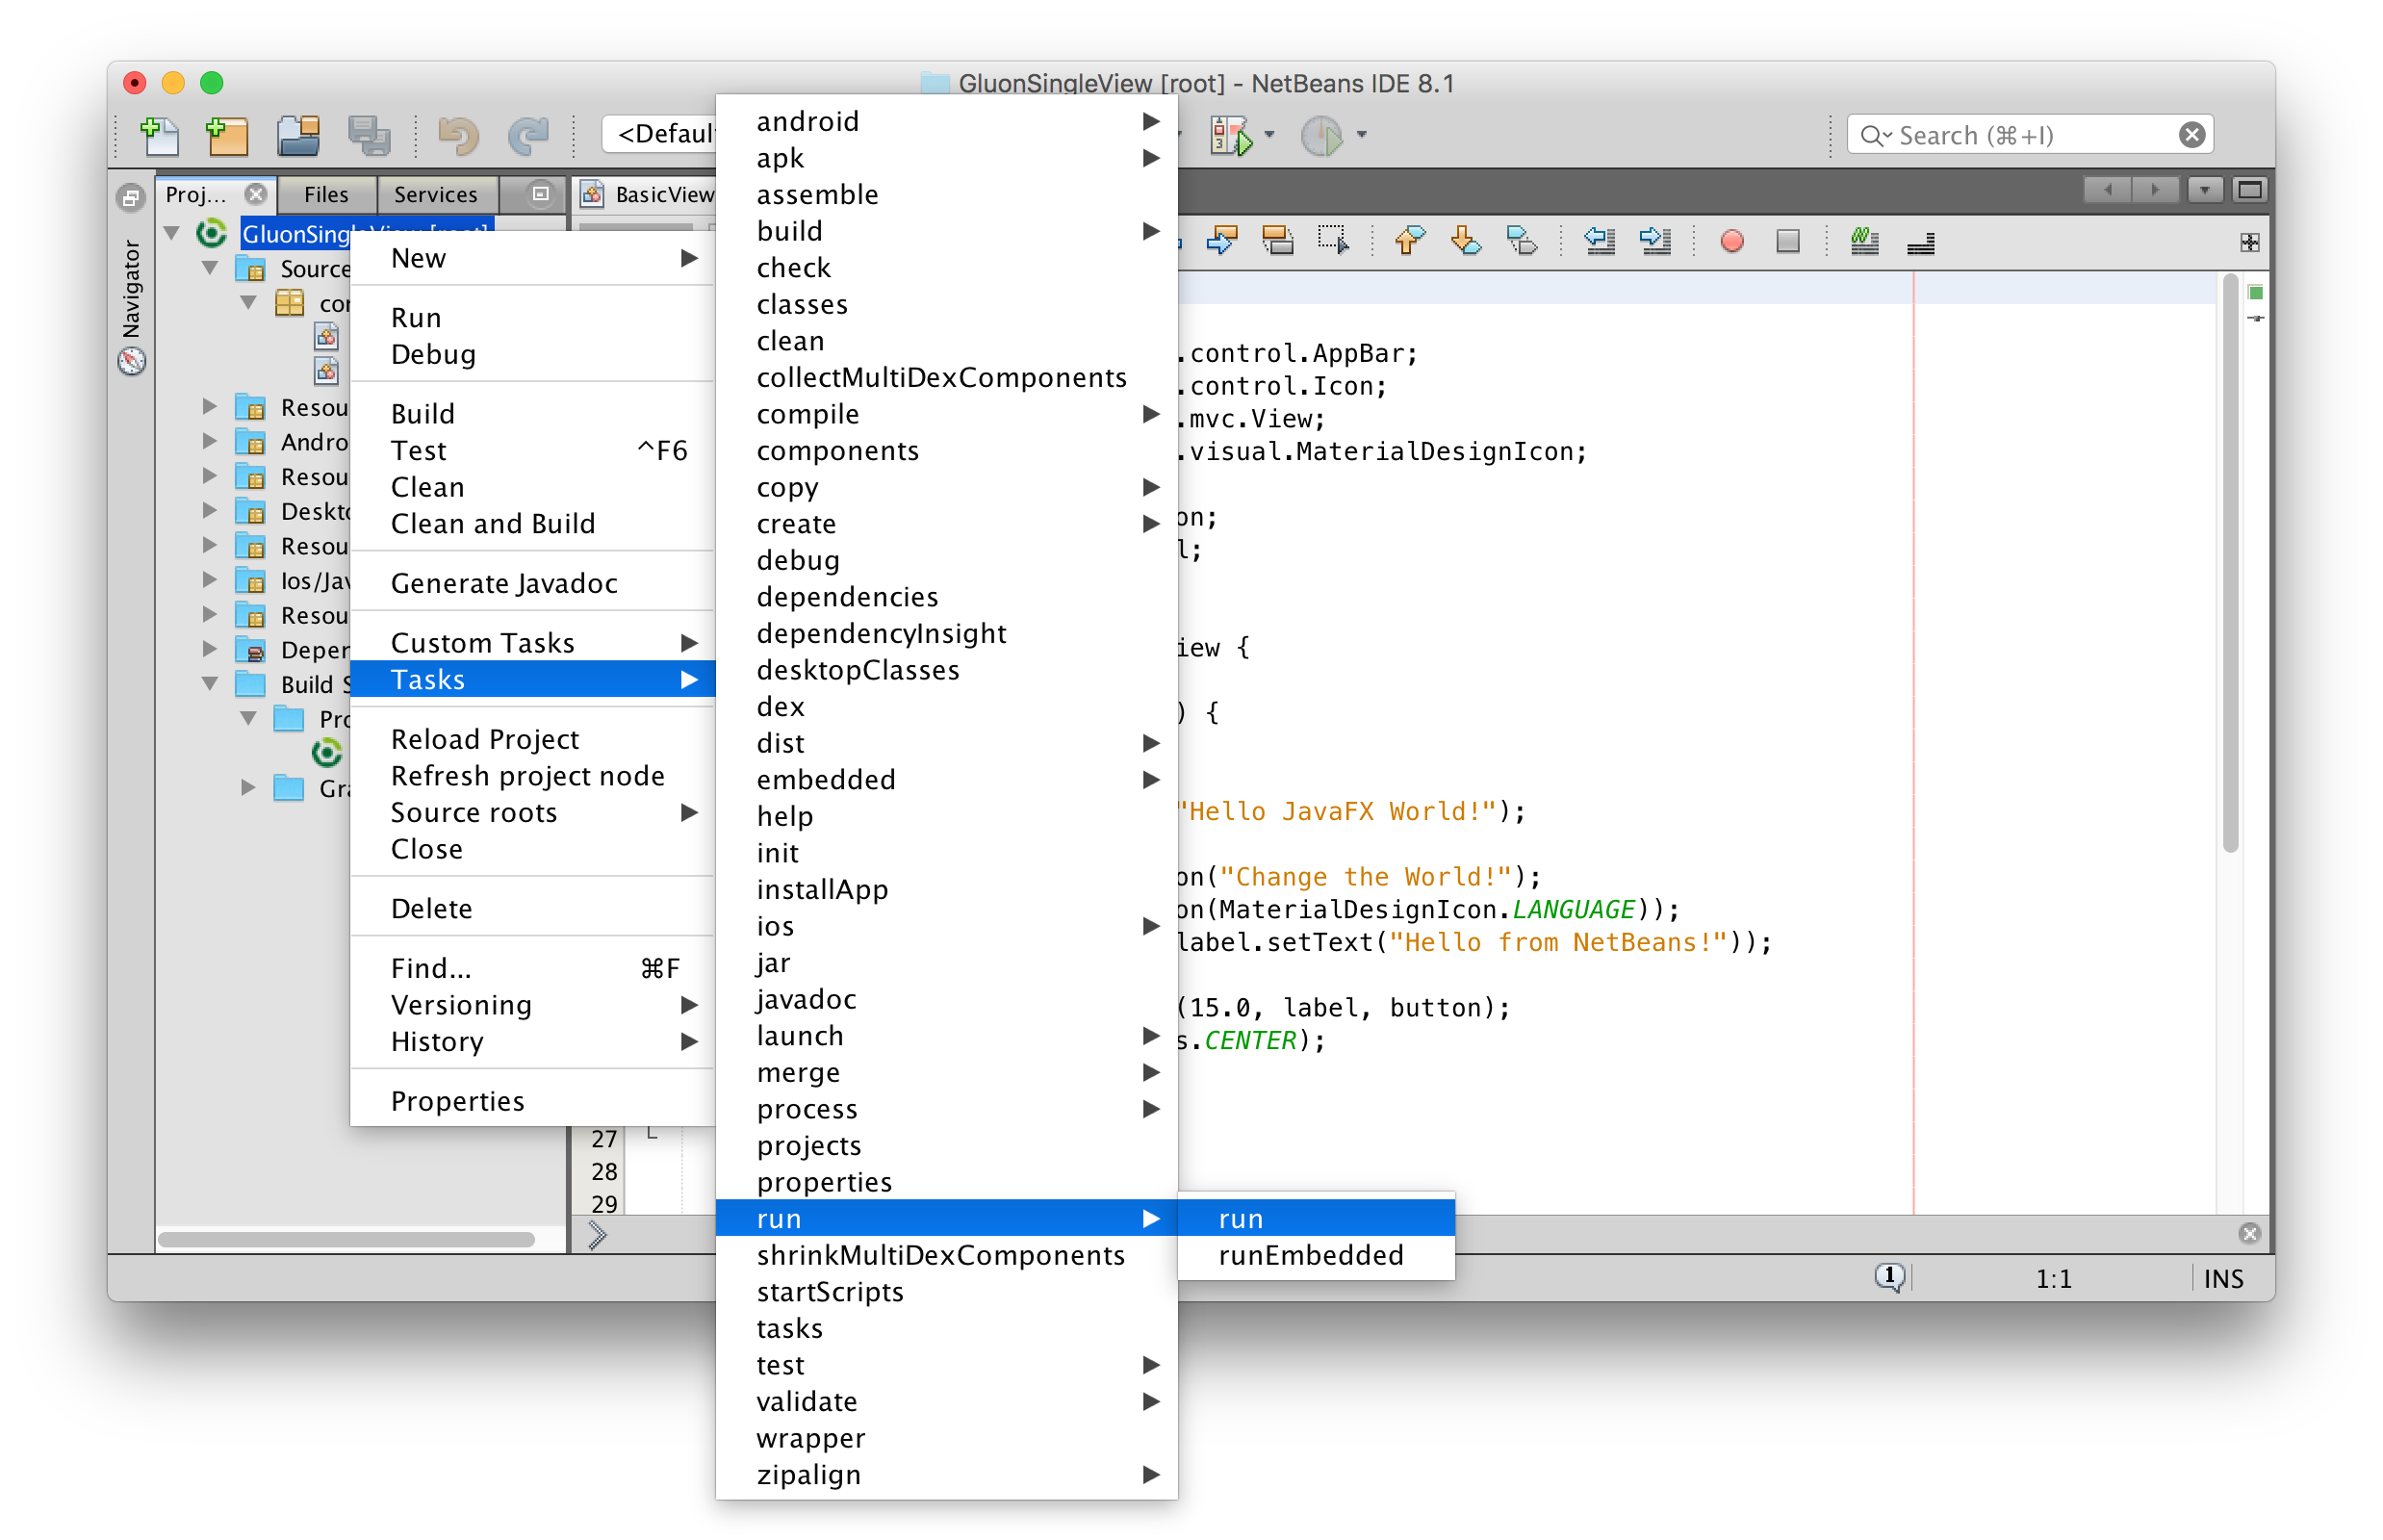Collapse the GluonSingleView root node
The height and width of the screenshot is (1540, 2383).
pyautogui.click(x=172, y=233)
